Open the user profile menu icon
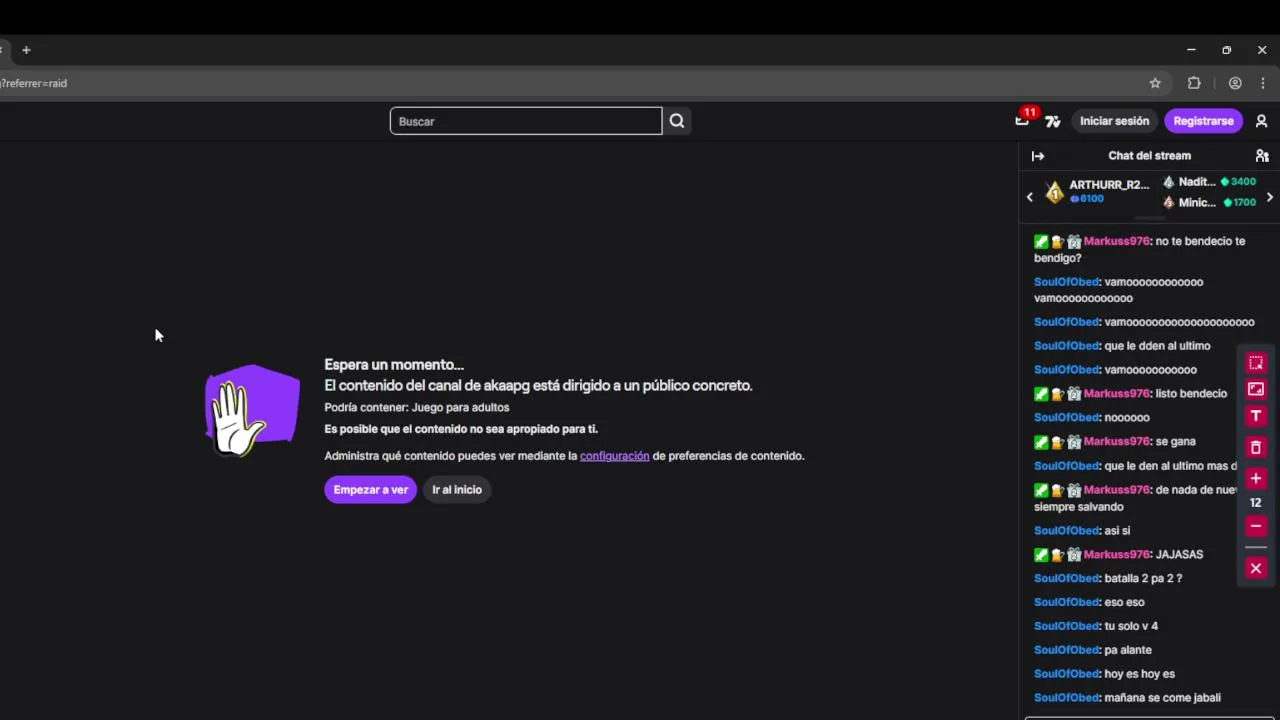This screenshot has height=720, width=1280. [1261, 121]
